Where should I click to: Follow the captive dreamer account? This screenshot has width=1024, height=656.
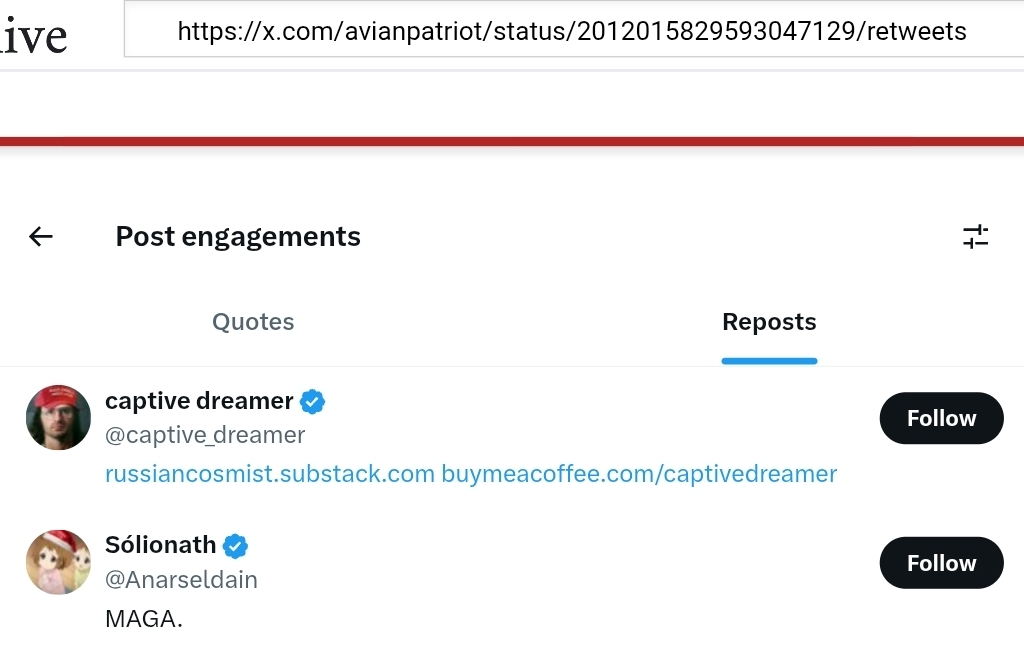tap(941, 418)
